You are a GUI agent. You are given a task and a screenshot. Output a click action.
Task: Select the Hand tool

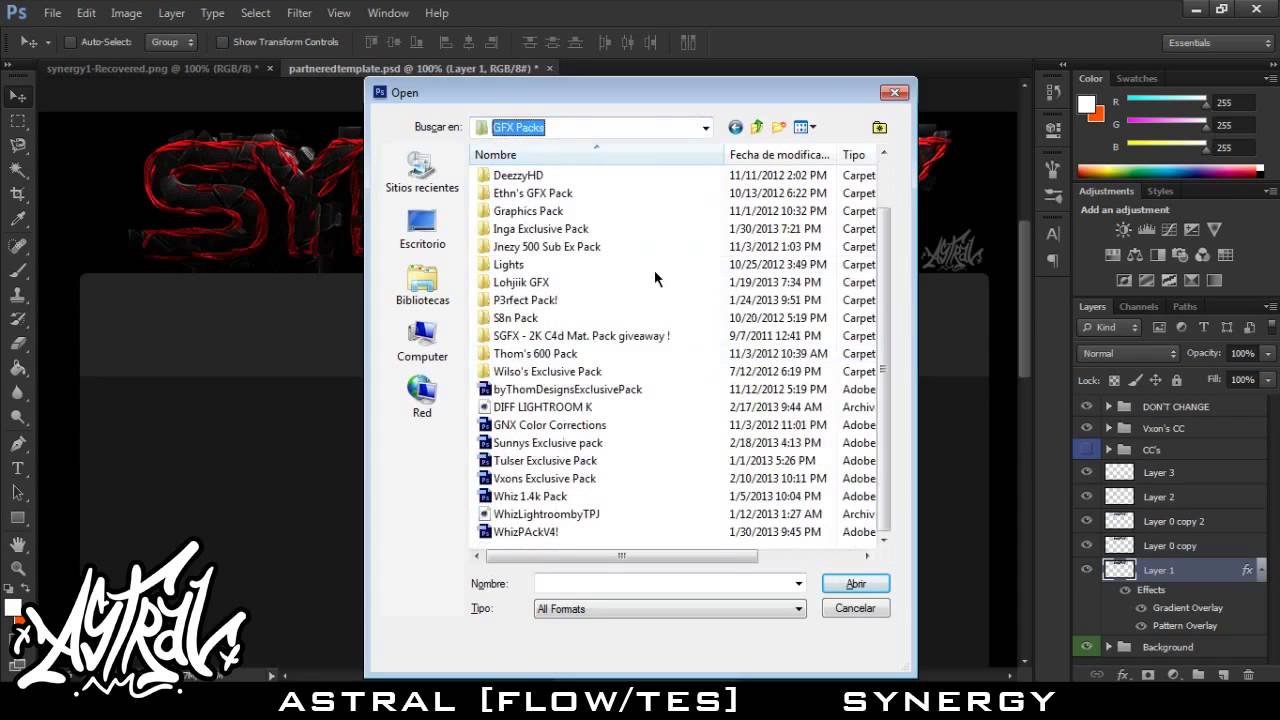click(18, 544)
